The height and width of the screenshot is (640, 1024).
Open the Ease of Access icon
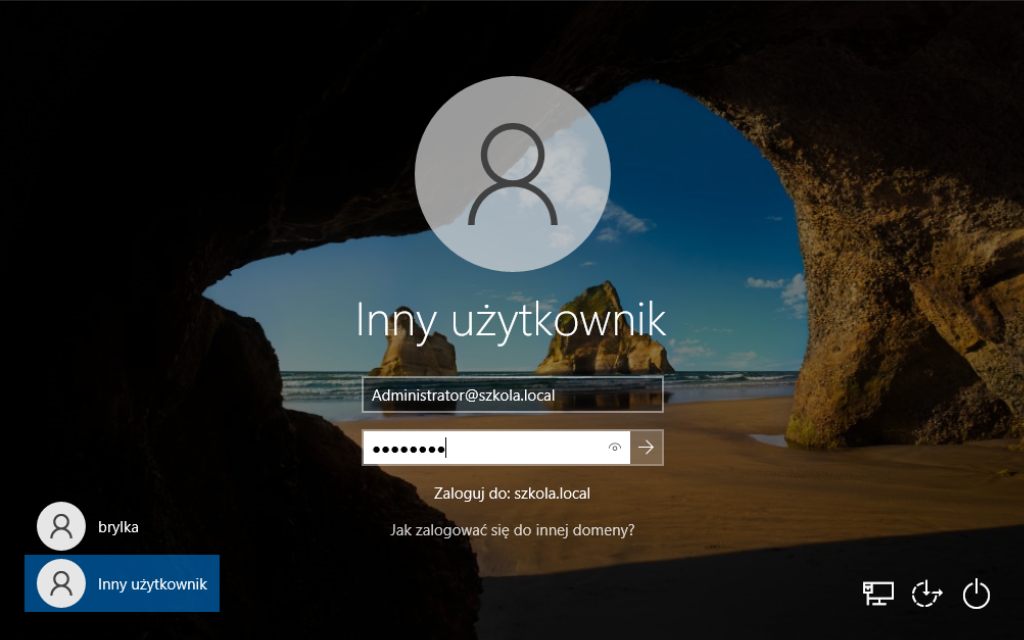927,594
